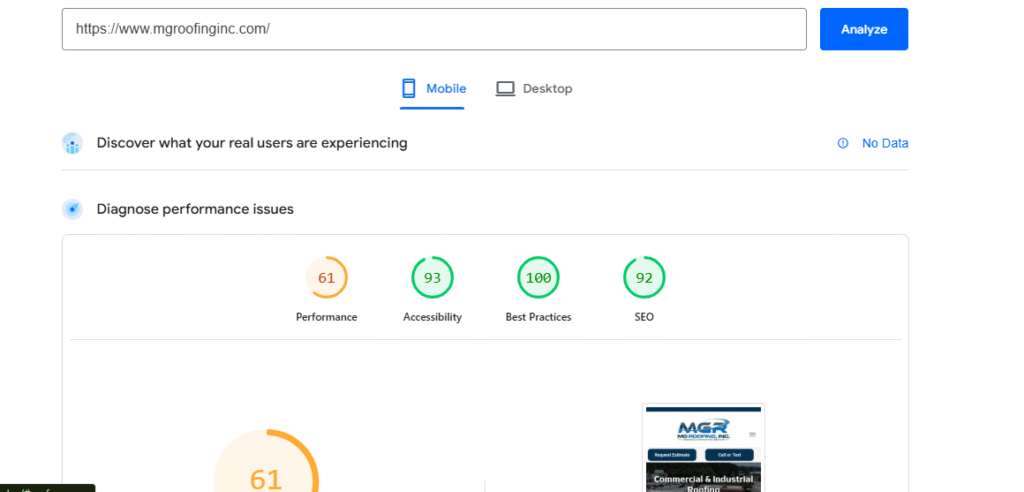1024x492 pixels.
Task: Click 'Diagnose performance issues' heading
Action: [x=195, y=209]
